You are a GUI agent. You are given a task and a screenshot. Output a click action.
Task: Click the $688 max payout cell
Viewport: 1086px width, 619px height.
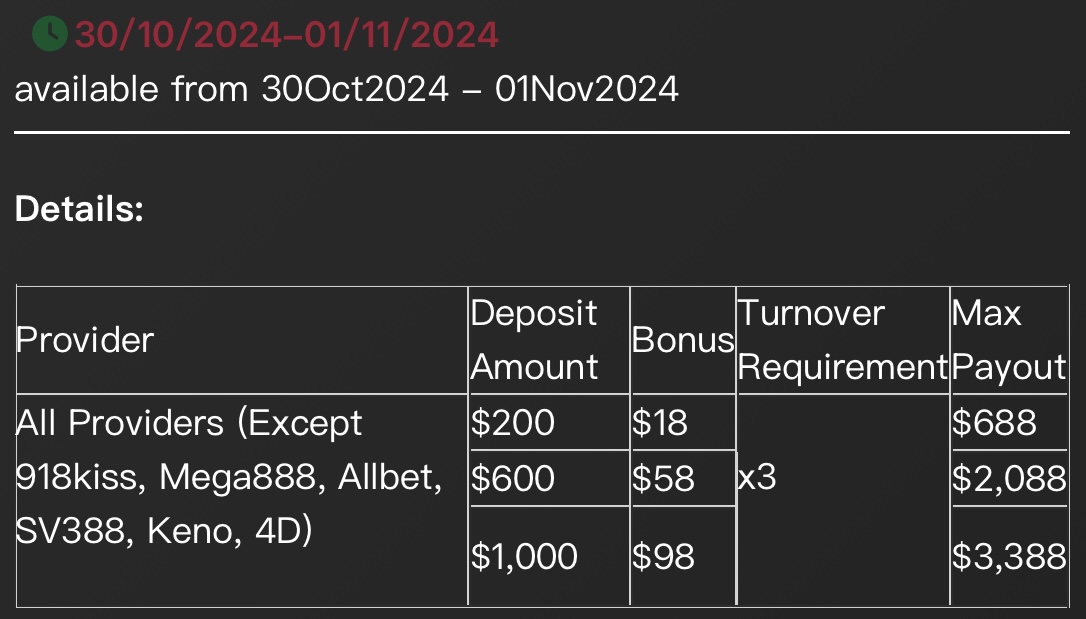[995, 423]
